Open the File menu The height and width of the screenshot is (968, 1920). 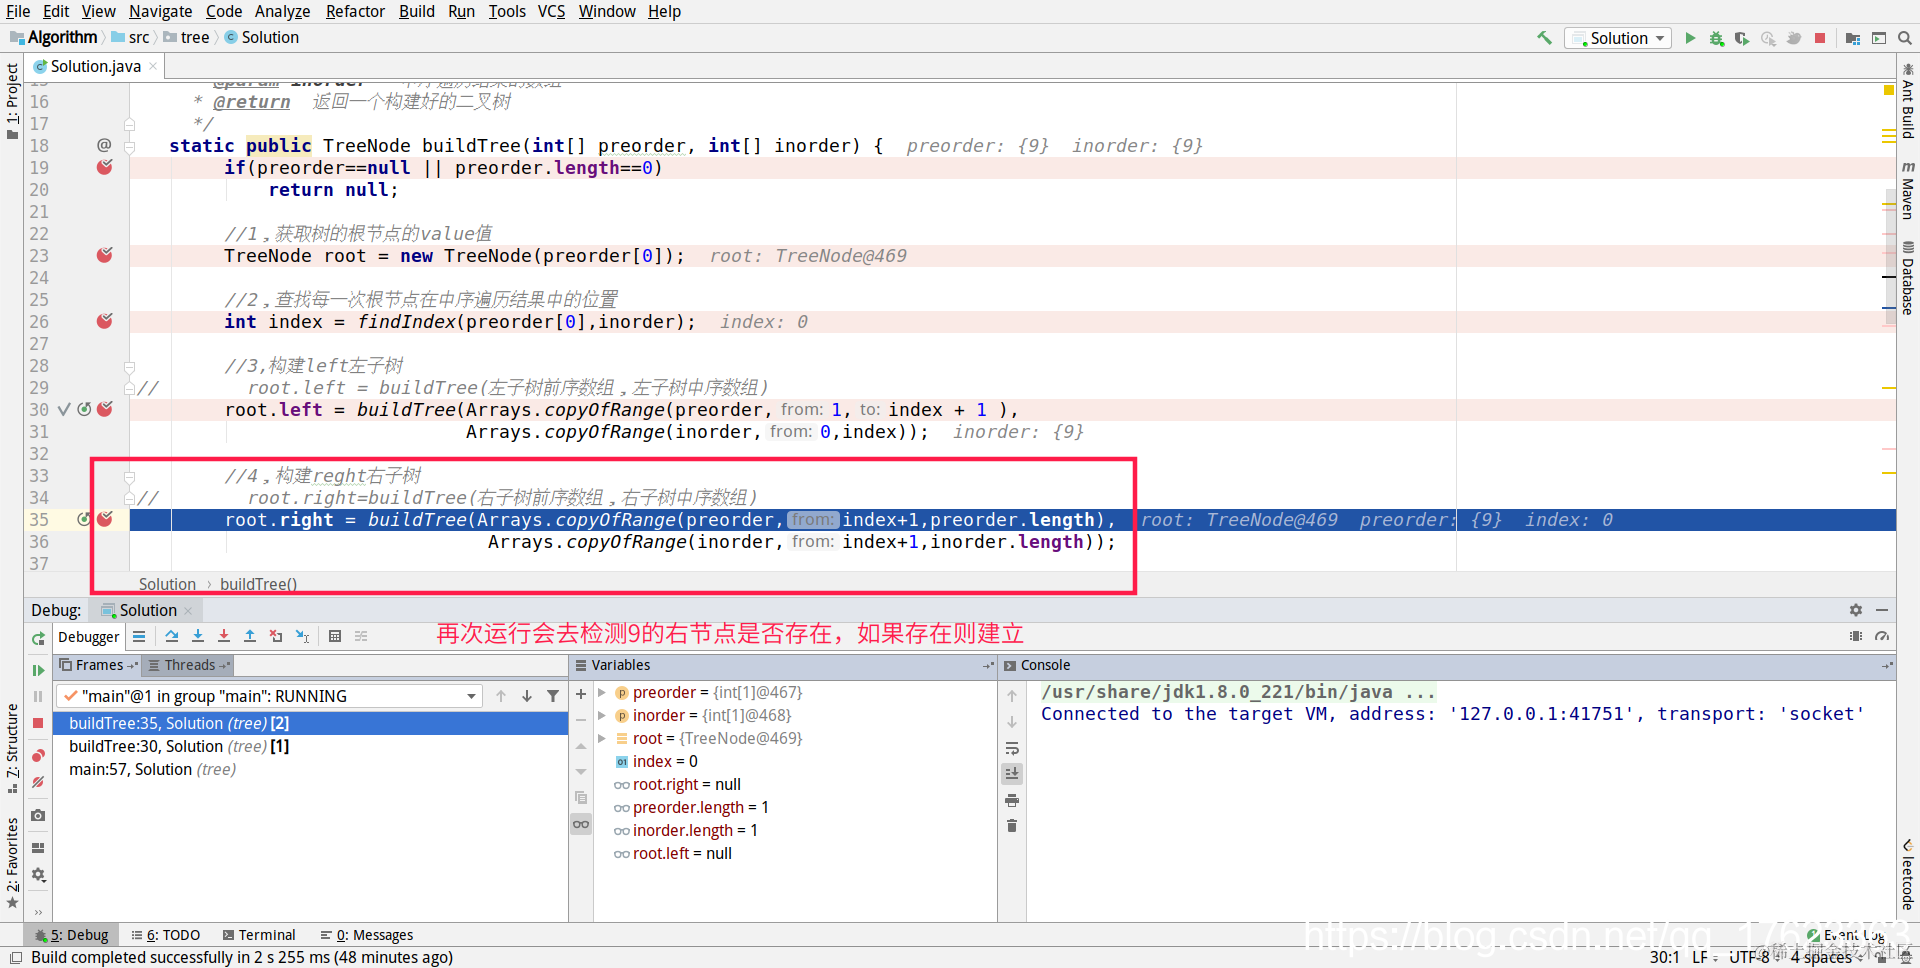[x=18, y=11]
